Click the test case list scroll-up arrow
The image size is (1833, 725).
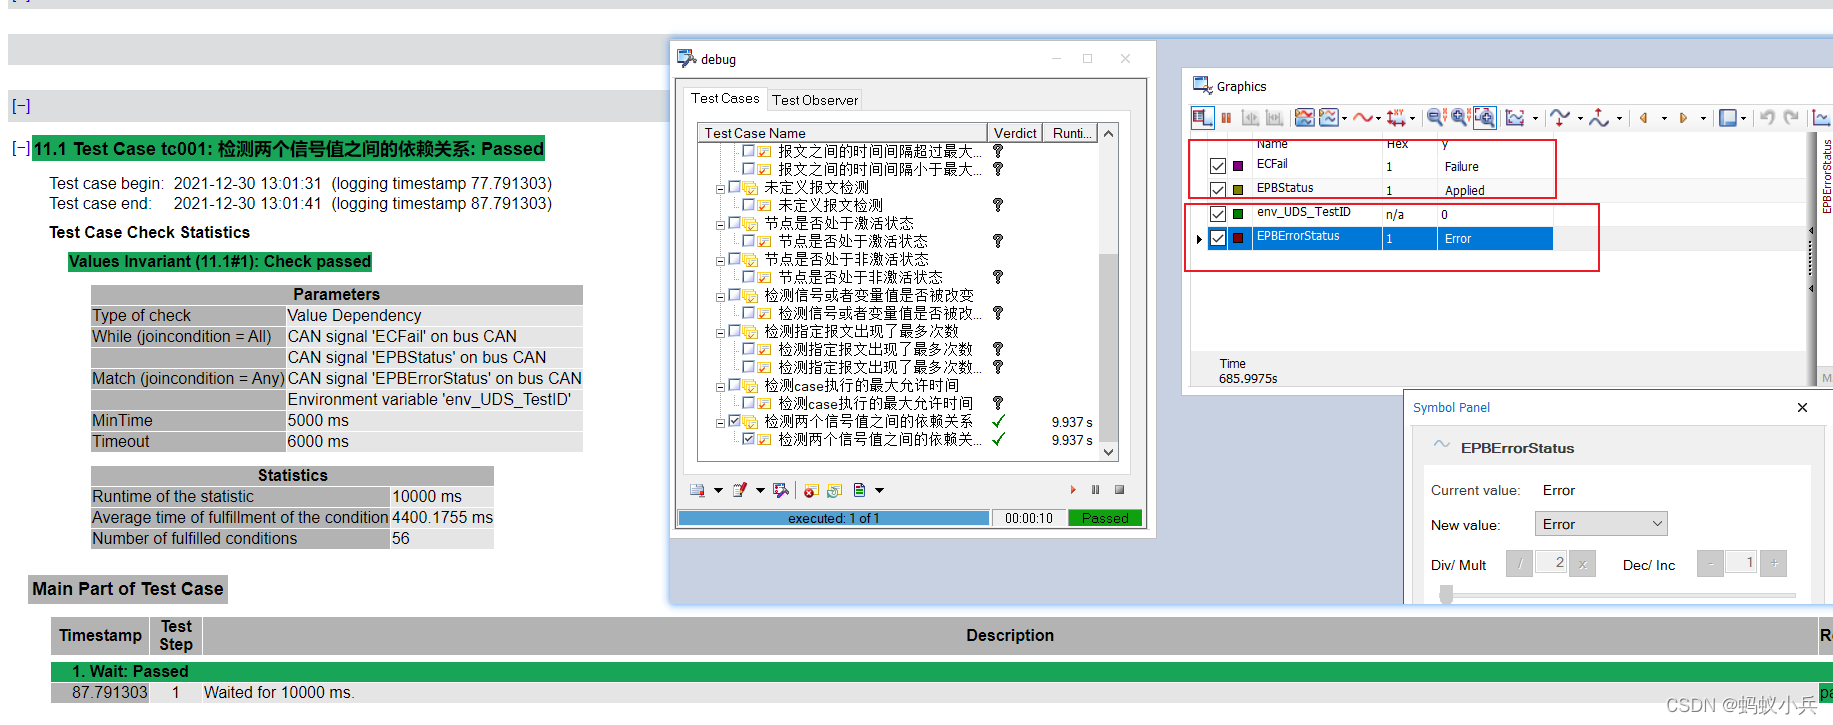pyautogui.click(x=1108, y=133)
